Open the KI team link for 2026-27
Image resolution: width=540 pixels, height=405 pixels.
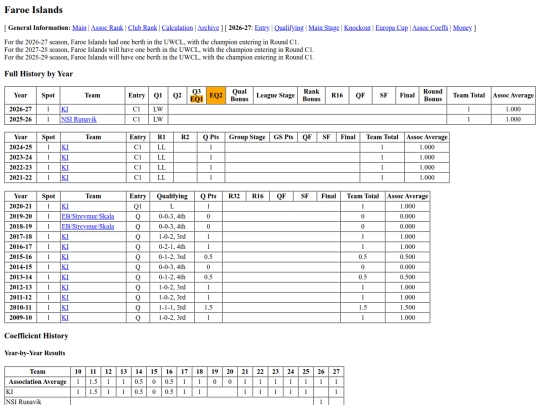point(65,109)
